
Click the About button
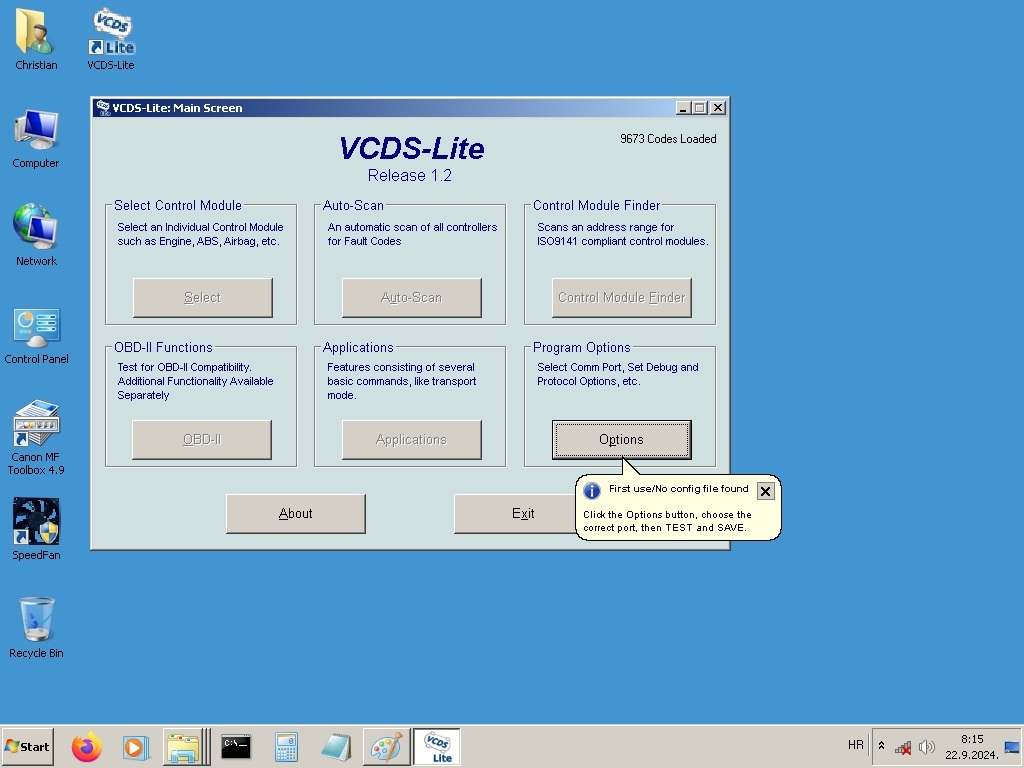click(x=296, y=513)
